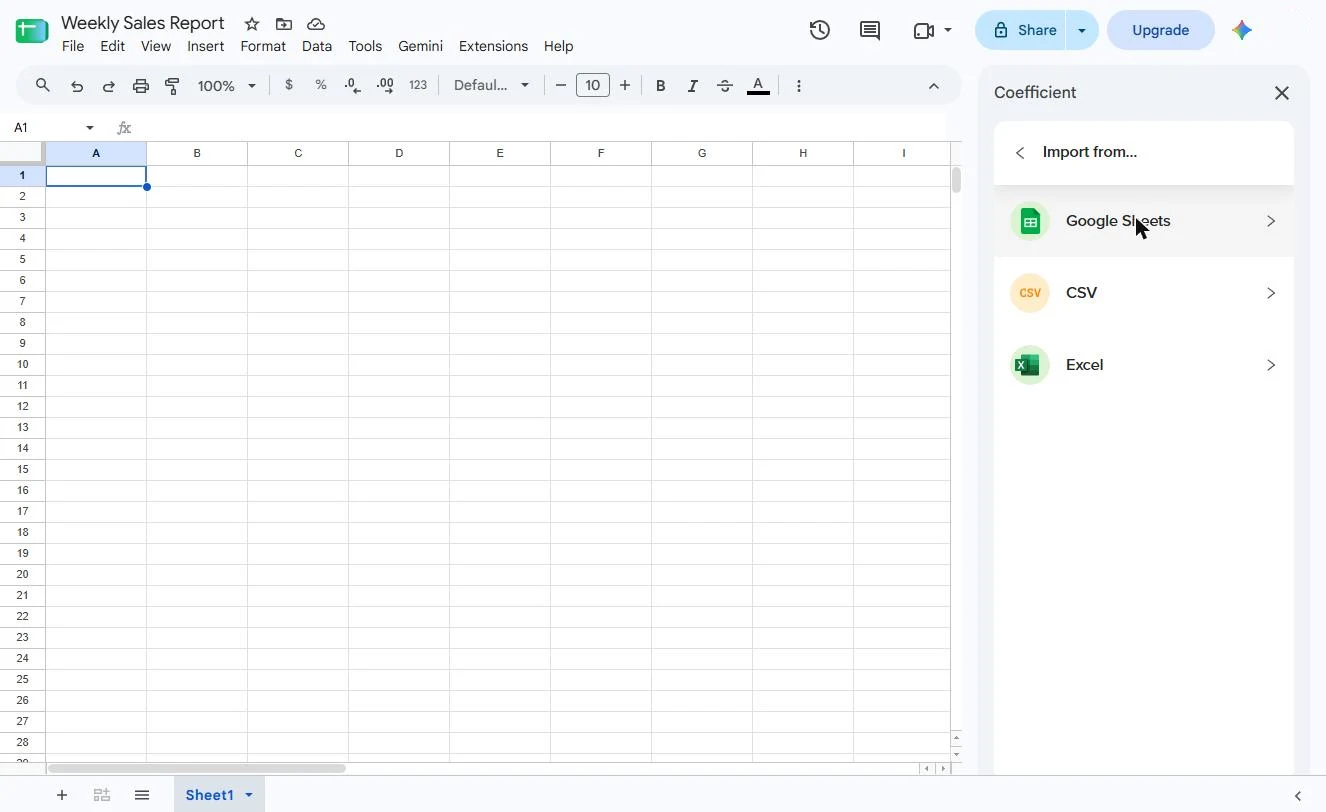Increase decimal places
Image resolution: width=1326 pixels, height=812 pixels.
[x=385, y=86]
